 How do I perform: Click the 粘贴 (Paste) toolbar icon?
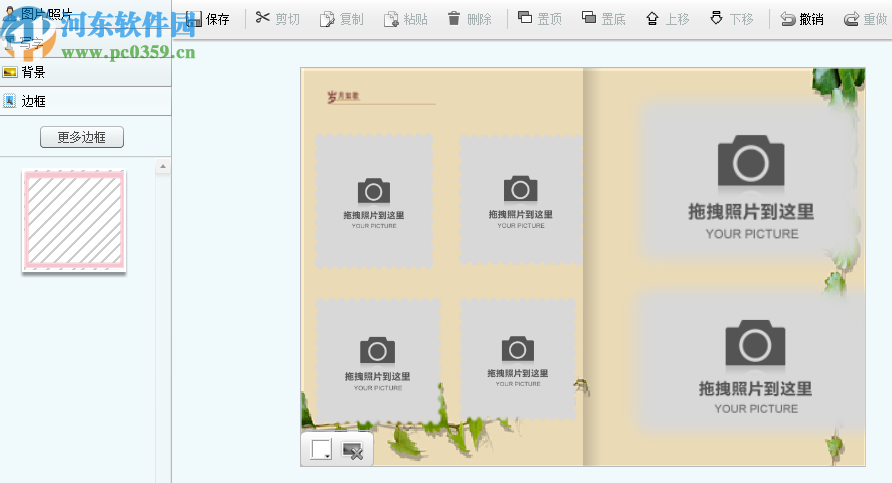point(391,19)
